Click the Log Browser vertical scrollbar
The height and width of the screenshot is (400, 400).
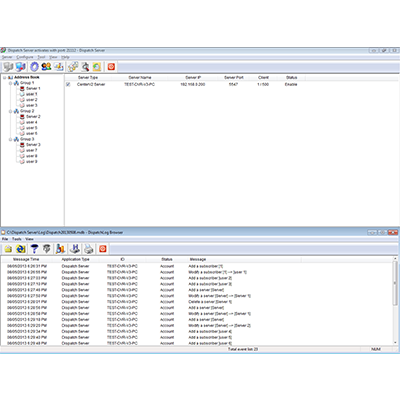(395, 301)
